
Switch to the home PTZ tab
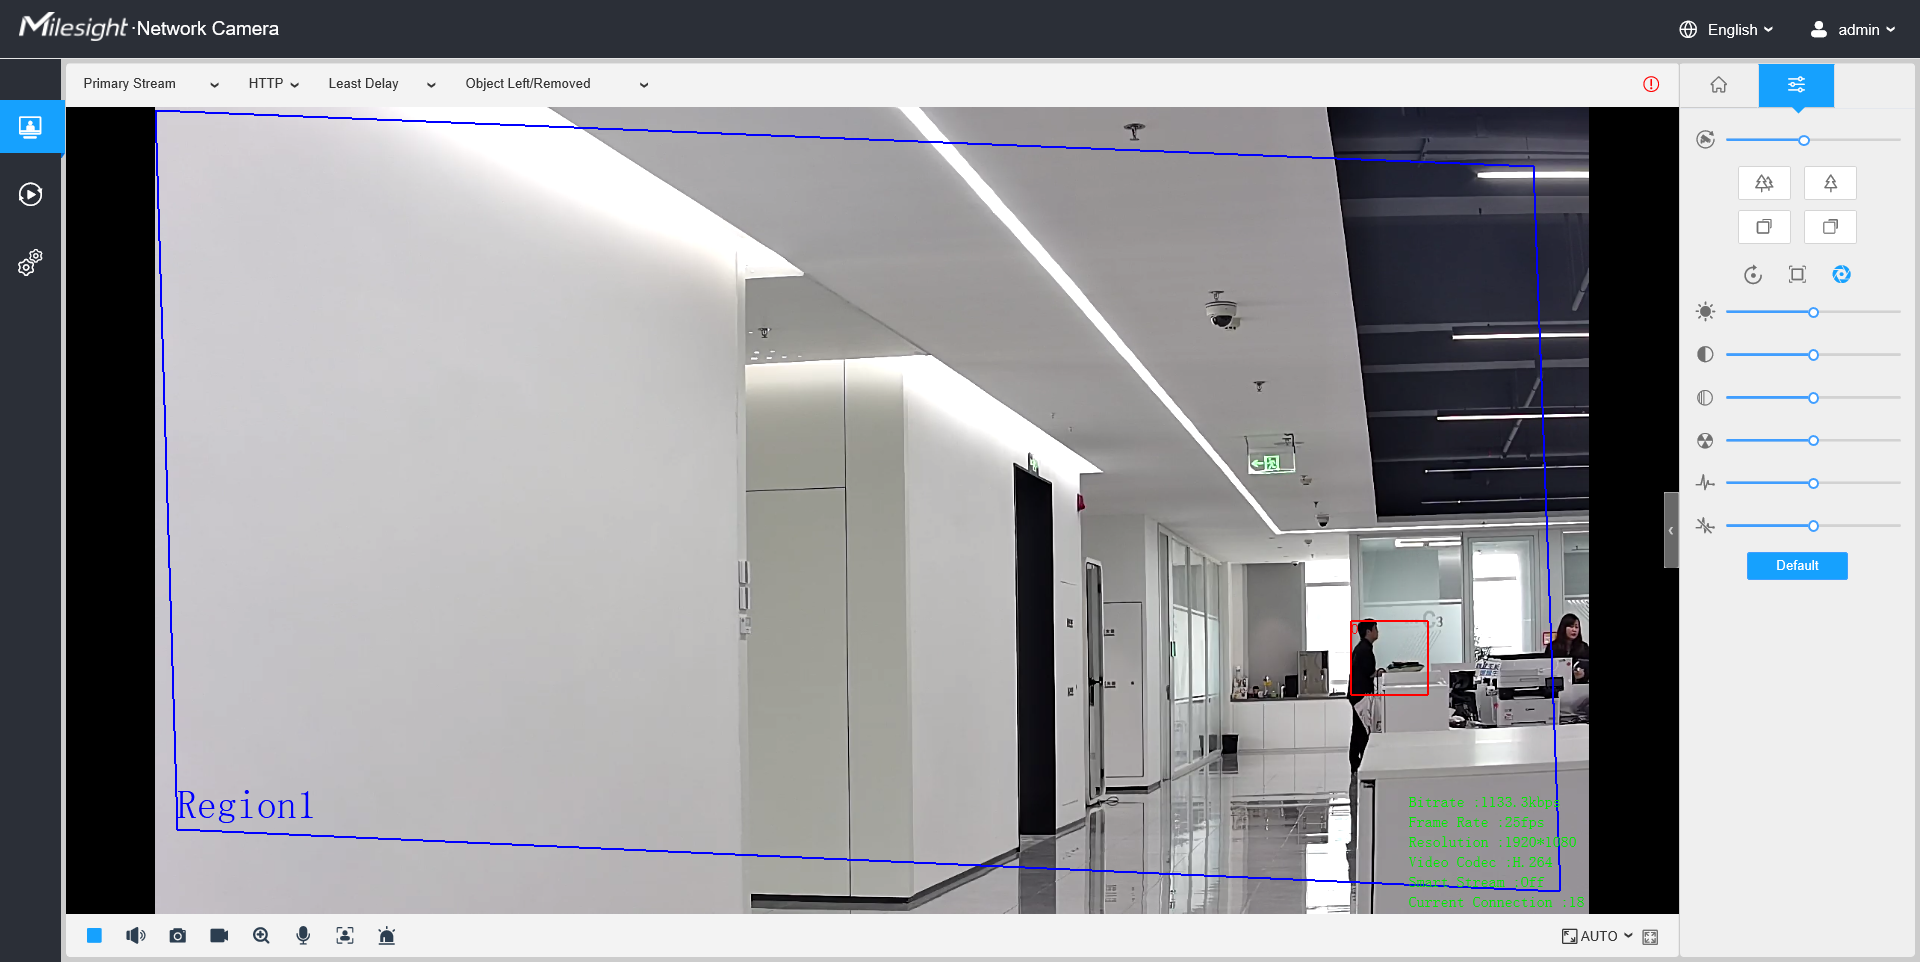(x=1719, y=85)
